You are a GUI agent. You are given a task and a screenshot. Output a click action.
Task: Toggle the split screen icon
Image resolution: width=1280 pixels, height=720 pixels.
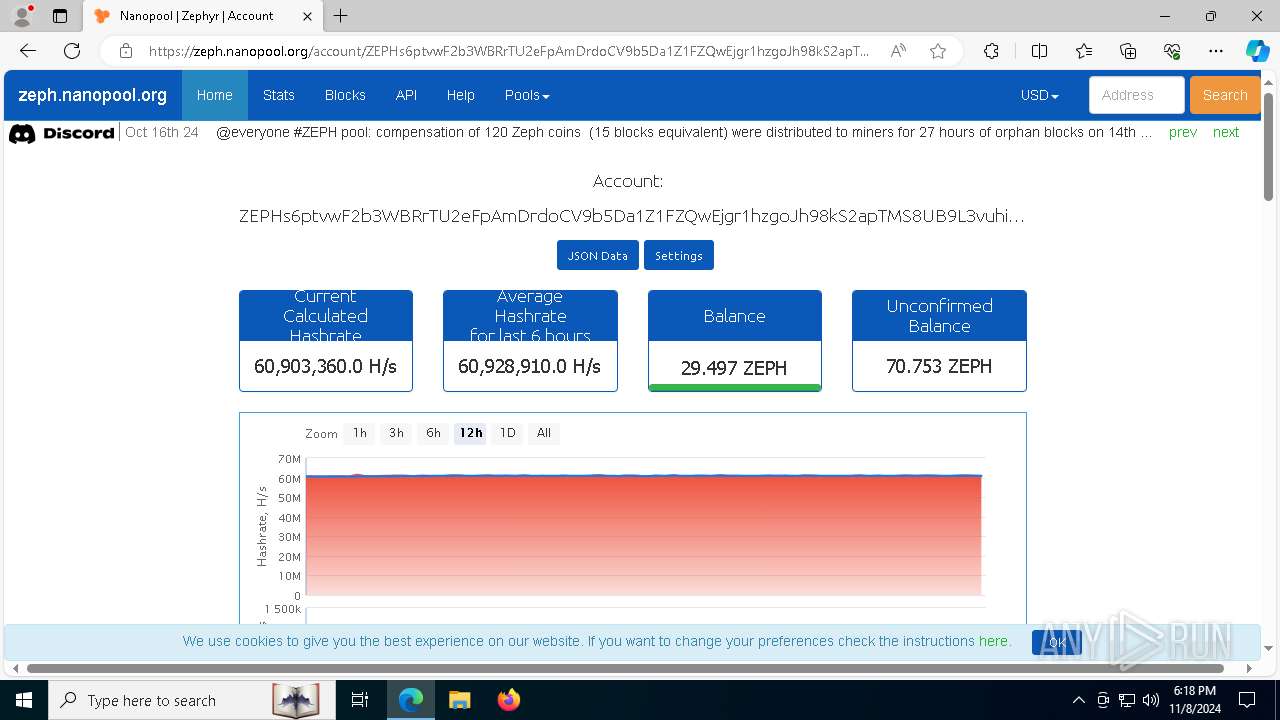(1039, 51)
